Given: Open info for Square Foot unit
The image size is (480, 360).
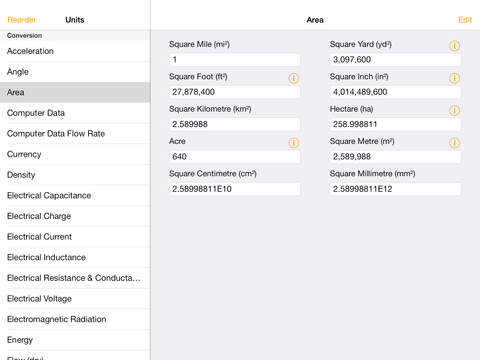Looking at the screenshot, I should click(294, 78).
